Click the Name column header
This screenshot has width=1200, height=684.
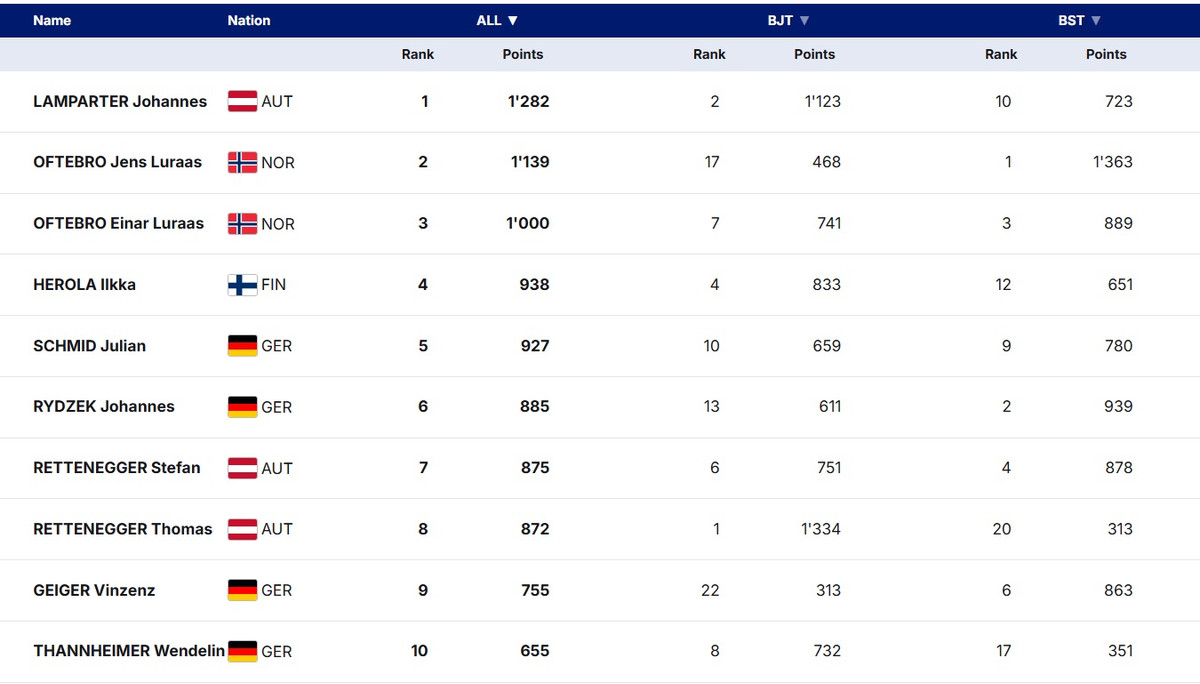pyautogui.click(x=52, y=20)
